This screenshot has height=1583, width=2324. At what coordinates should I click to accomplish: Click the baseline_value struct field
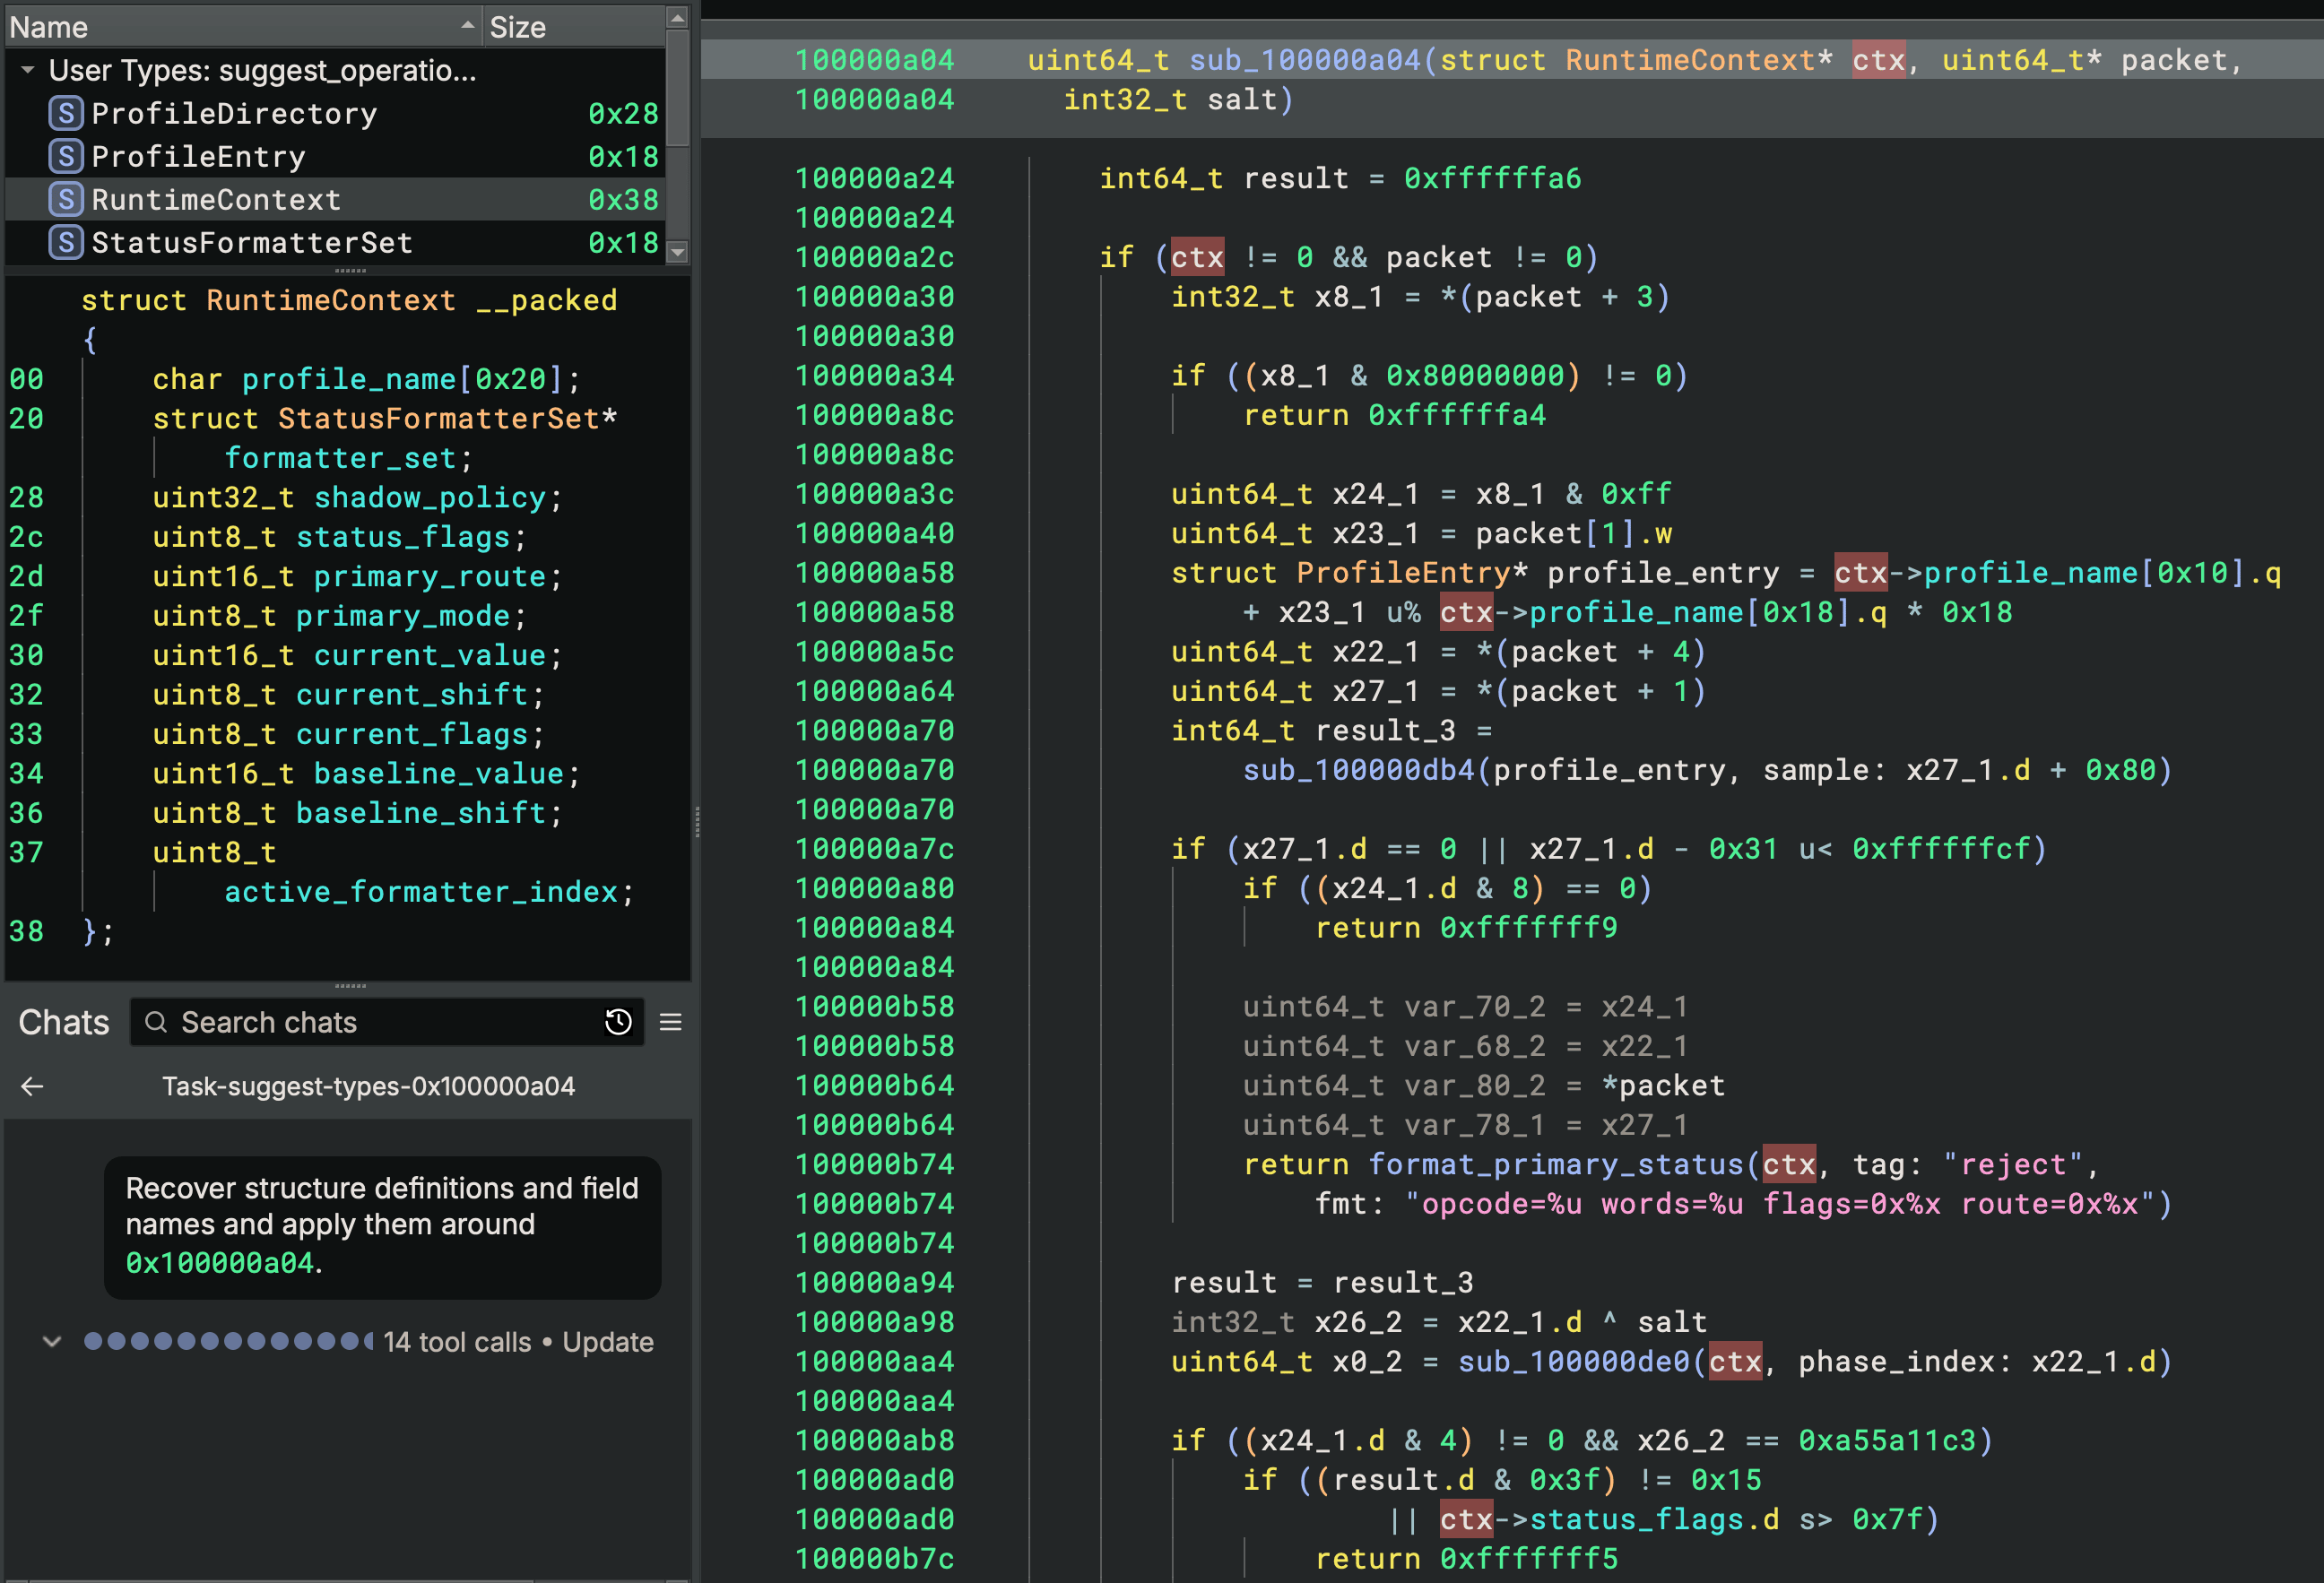(439, 773)
